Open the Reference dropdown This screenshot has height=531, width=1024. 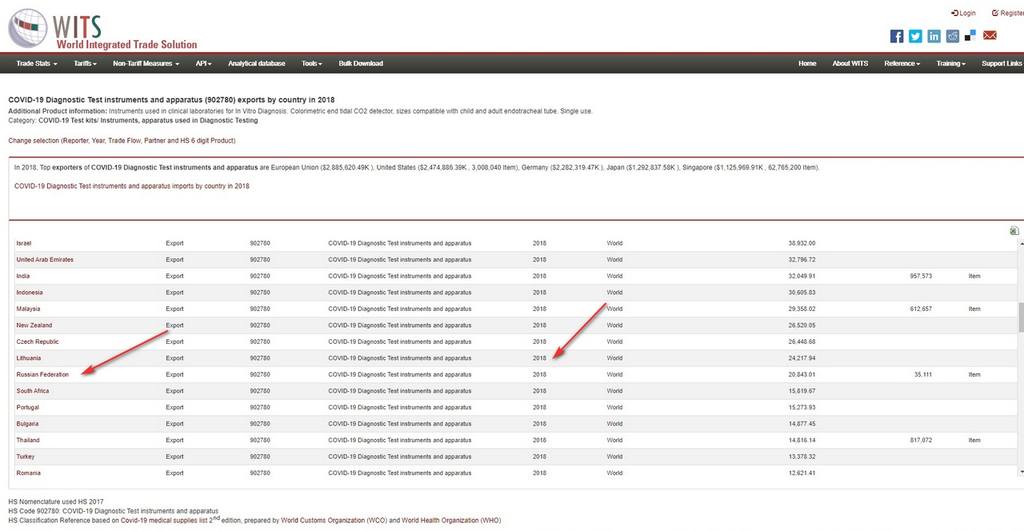click(902, 63)
